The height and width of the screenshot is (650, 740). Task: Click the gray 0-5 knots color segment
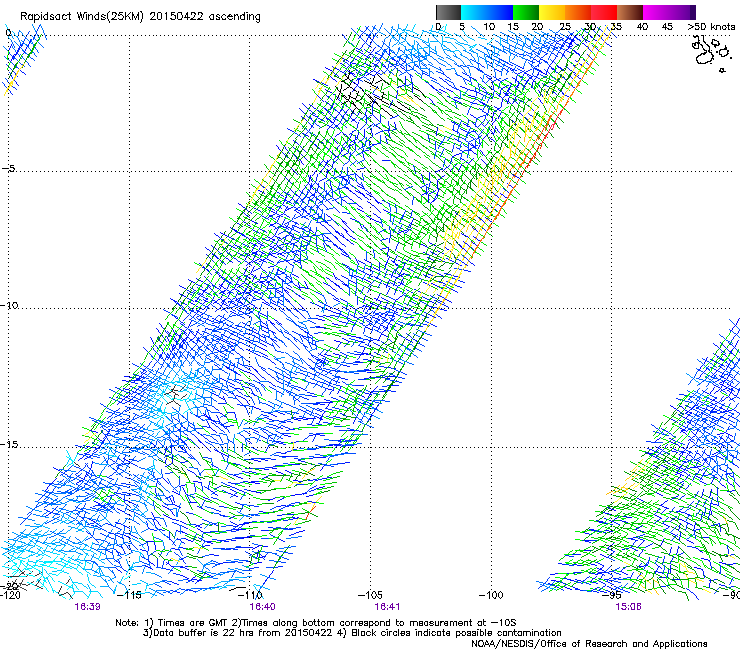coord(448,12)
